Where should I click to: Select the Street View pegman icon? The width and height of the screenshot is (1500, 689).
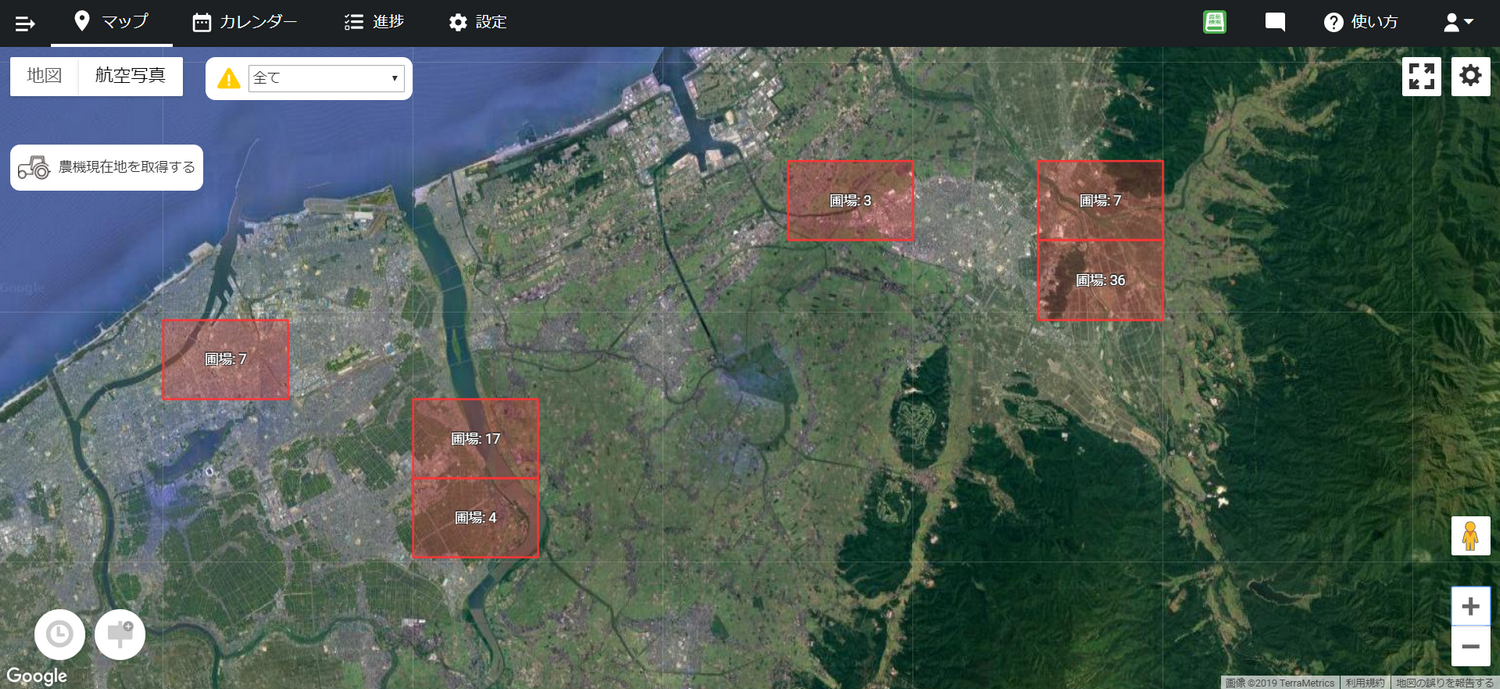(x=1470, y=537)
